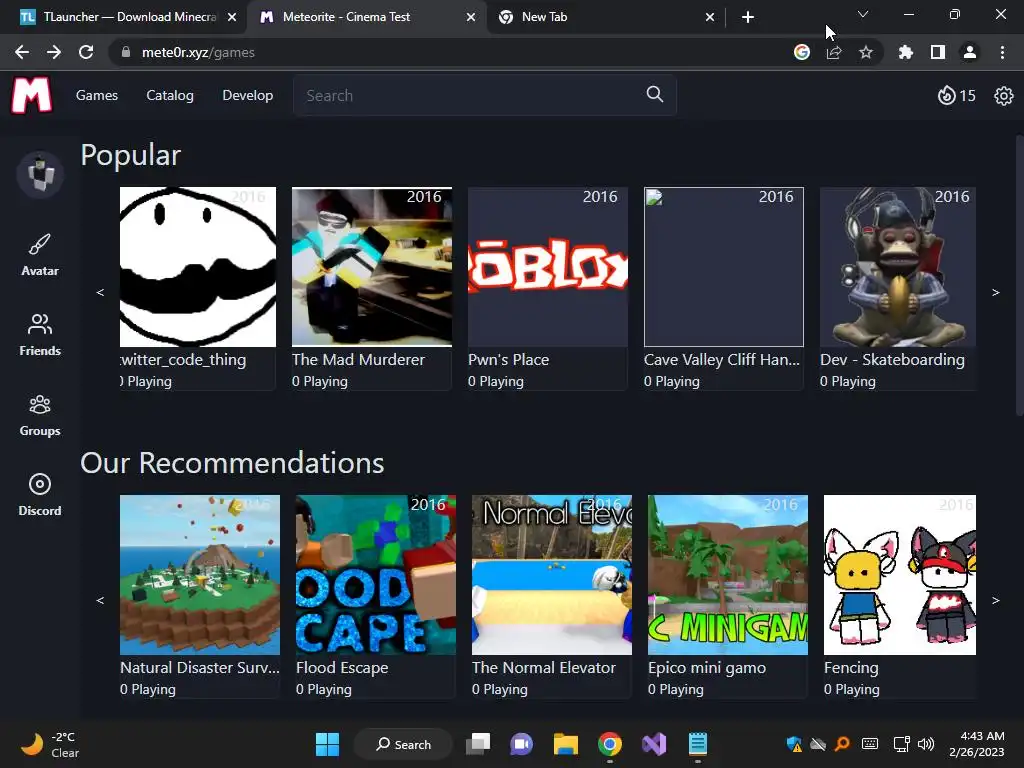1024x768 pixels.
Task: Click the Fencing characters thumbnail
Action: tap(900, 575)
